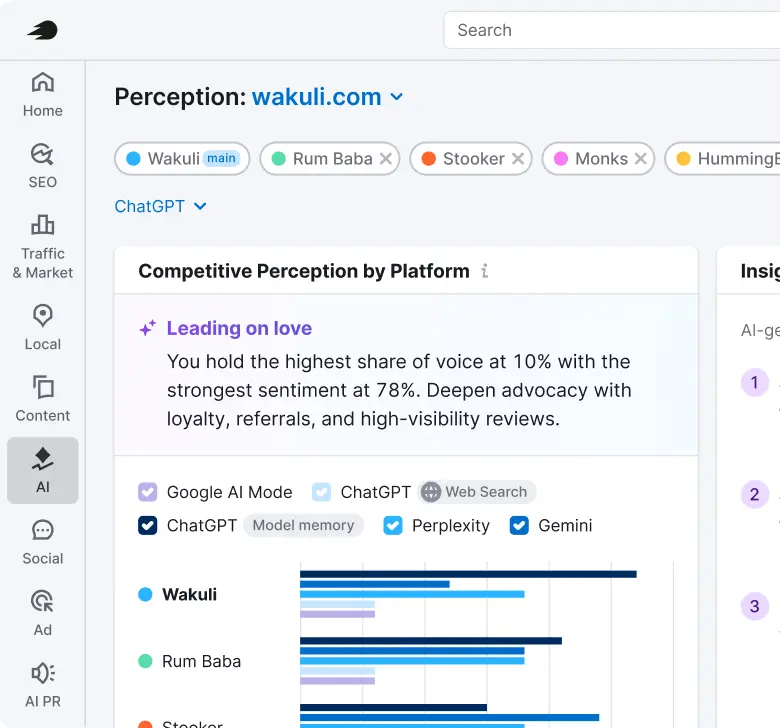Open the Home sidebar section
The image size is (780, 728).
click(x=43, y=95)
